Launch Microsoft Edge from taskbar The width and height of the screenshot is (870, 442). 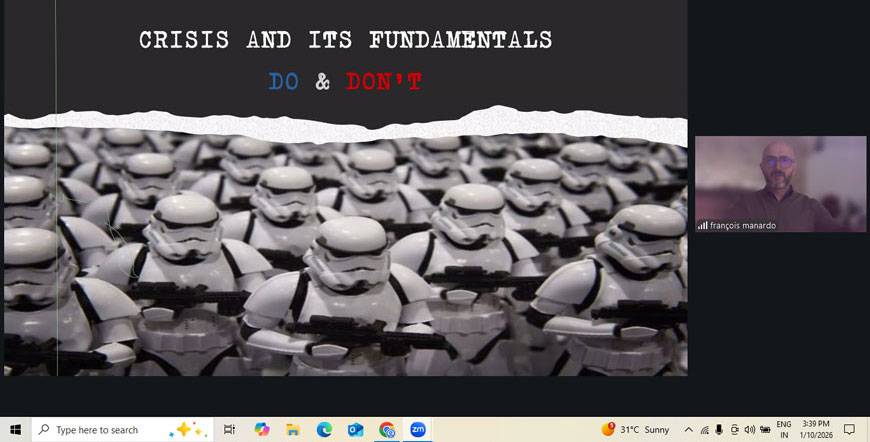tap(324, 429)
